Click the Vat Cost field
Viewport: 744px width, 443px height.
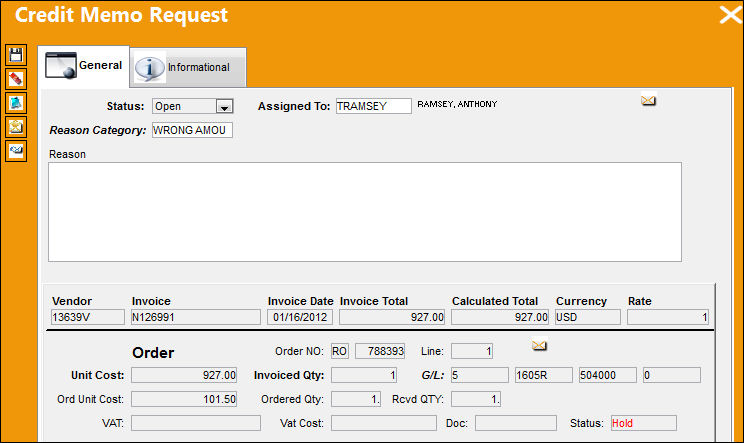click(x=383, y=423)
